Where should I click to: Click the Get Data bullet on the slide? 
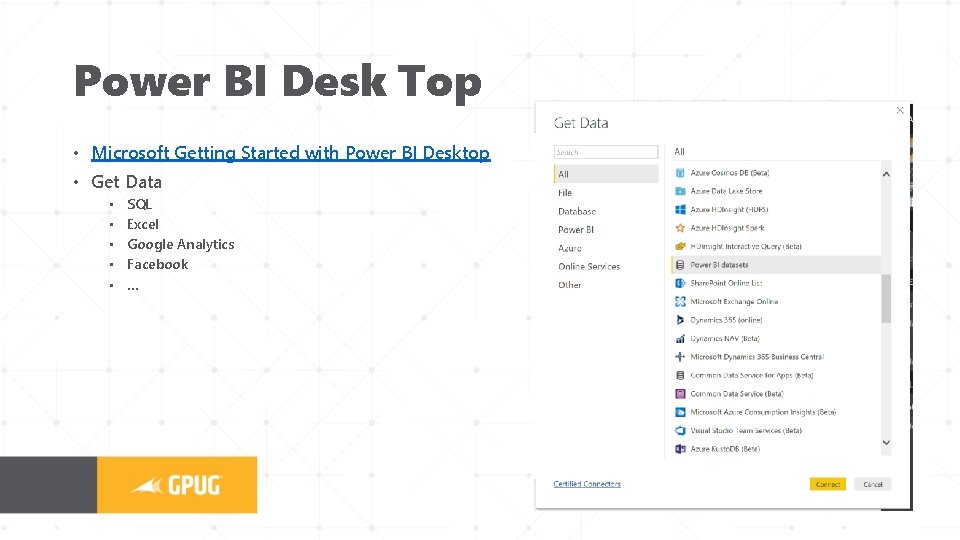coord(126,182)
